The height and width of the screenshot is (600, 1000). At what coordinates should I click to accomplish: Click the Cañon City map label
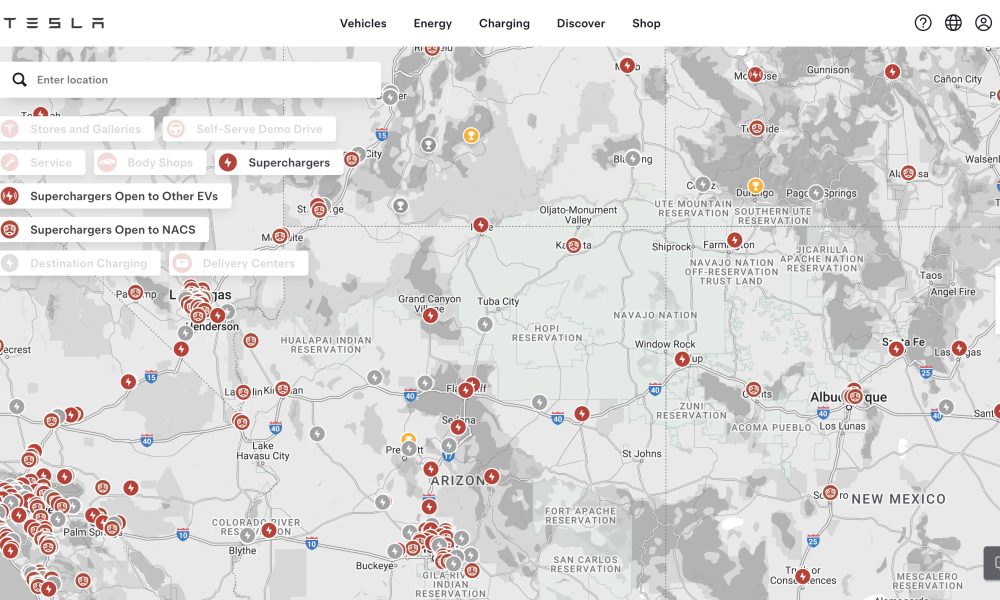[x=958, y=79]
